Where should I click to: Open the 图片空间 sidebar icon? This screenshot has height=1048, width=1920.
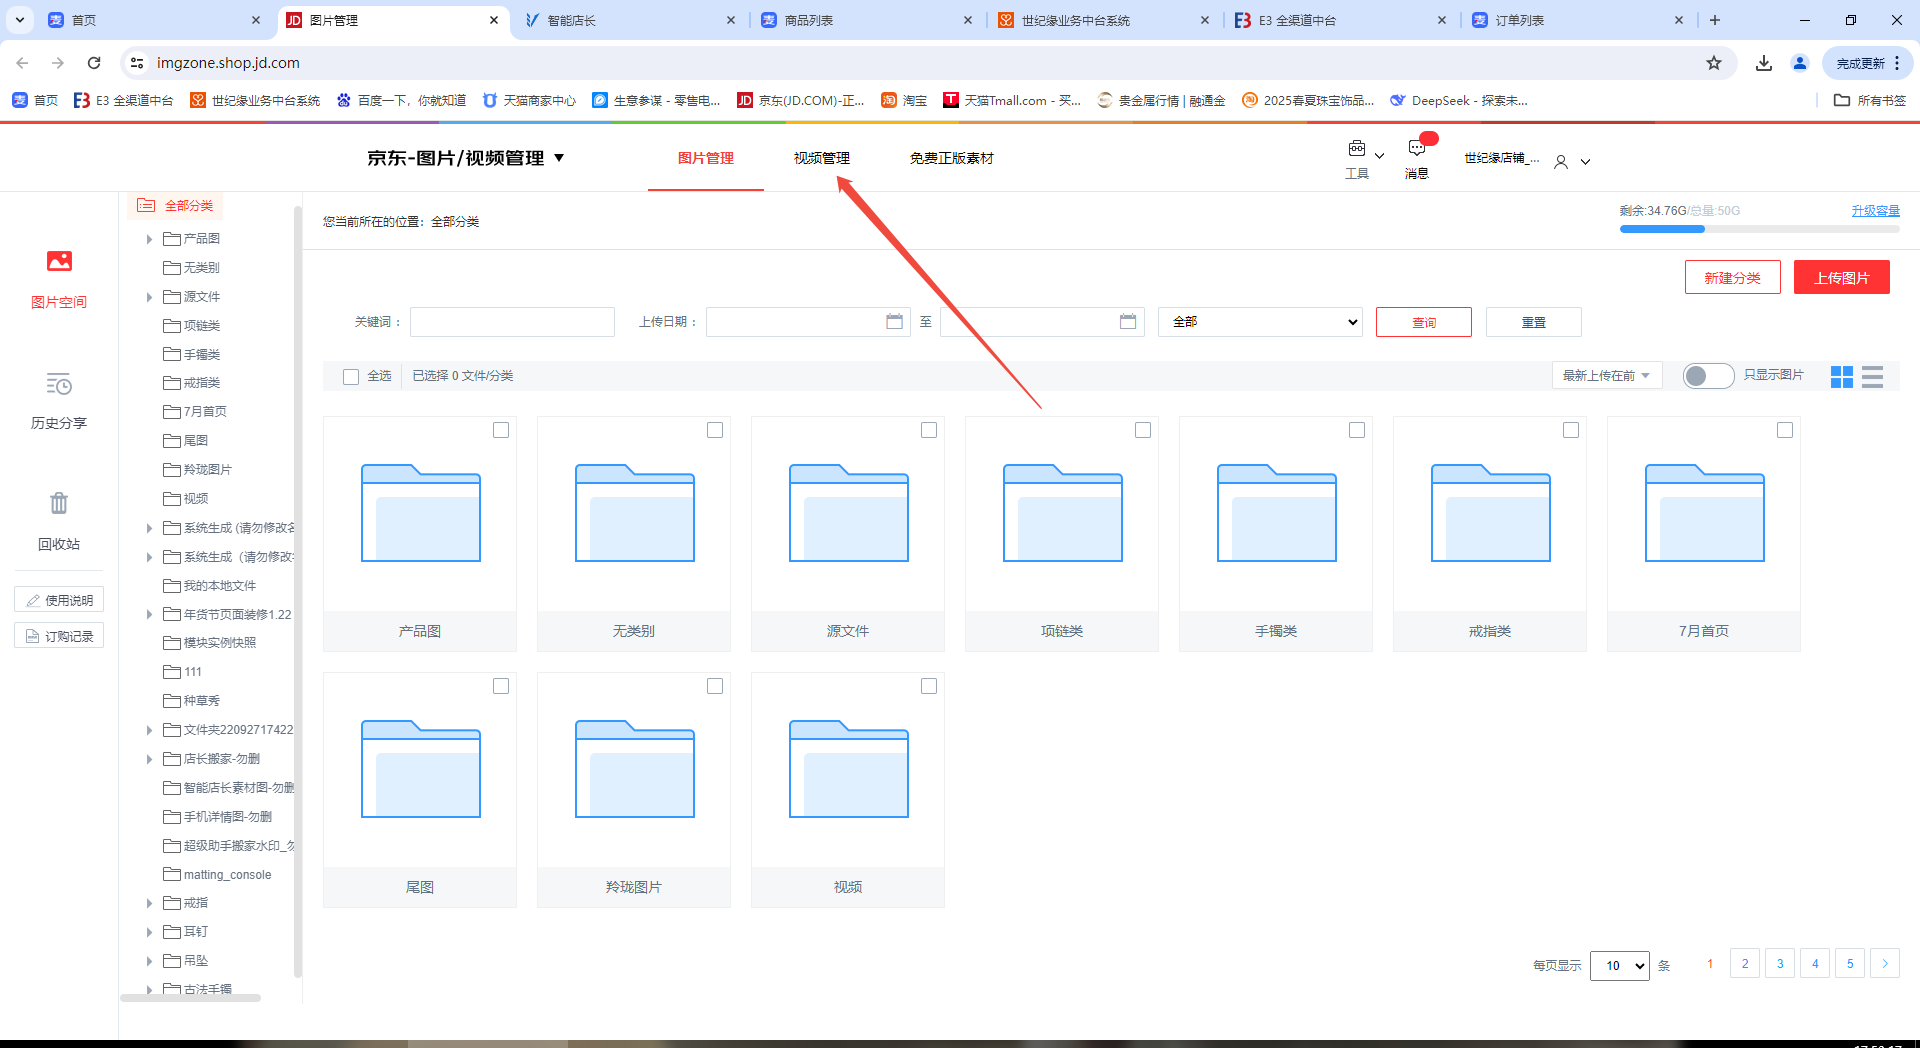click(x=59, y=262)
